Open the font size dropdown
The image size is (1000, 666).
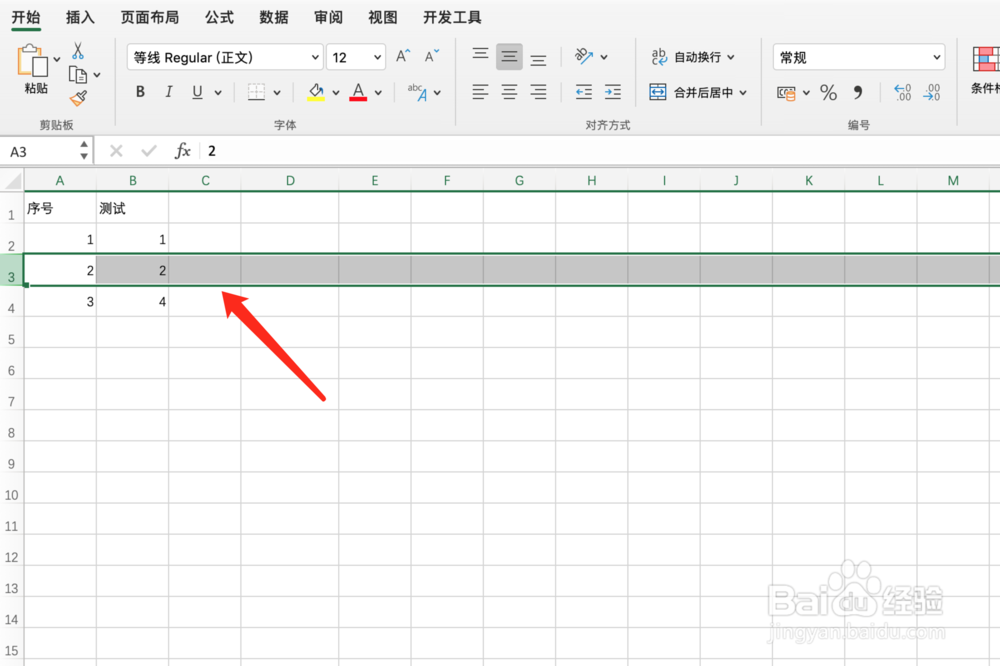(379, 57)
